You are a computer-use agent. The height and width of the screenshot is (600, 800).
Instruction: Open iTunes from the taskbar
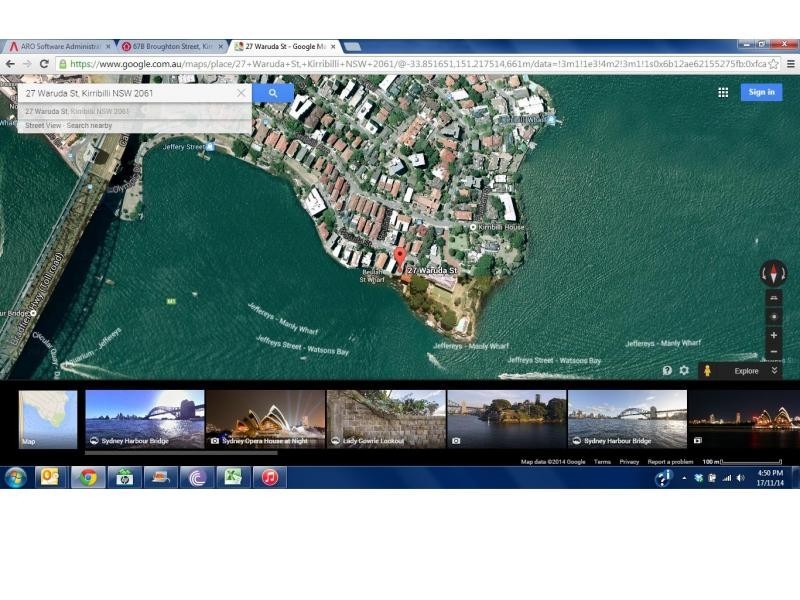pyautogui.click(x=270, y=478)
